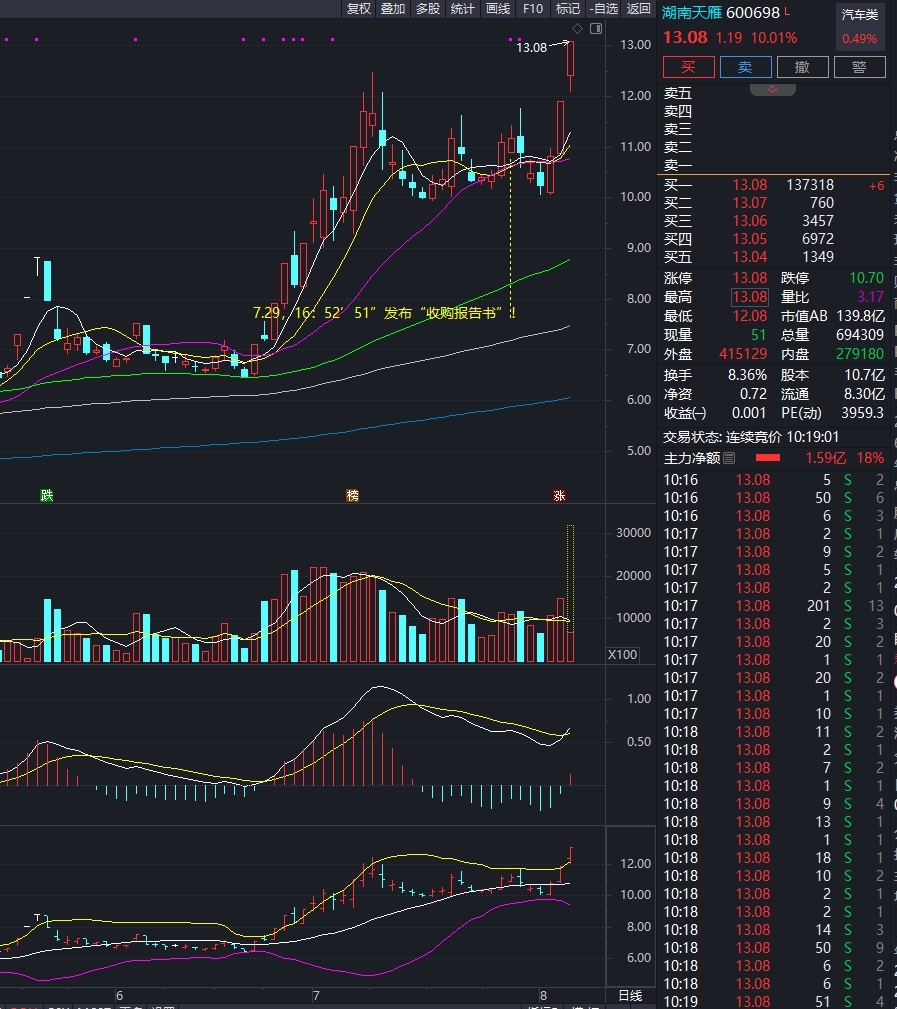Click the red 买 buy button
Screen dimensions: 897x1009
689,67
